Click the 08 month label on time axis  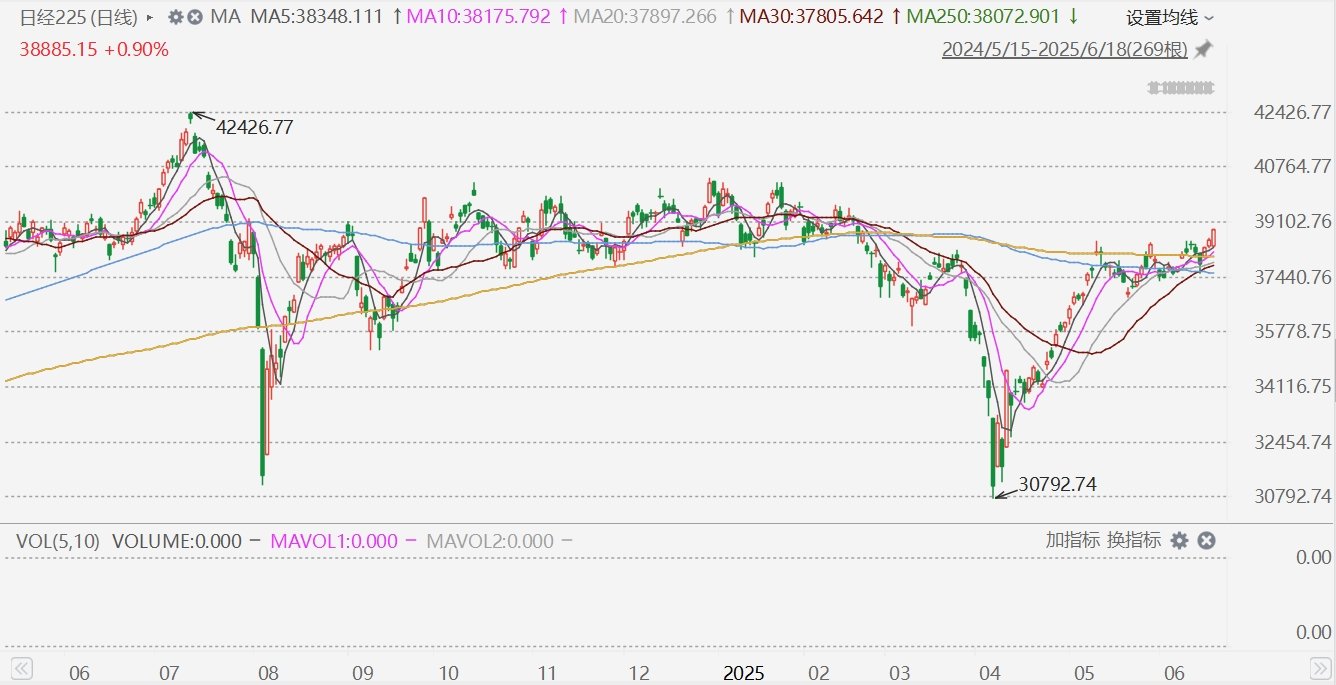tap(267, 673)
